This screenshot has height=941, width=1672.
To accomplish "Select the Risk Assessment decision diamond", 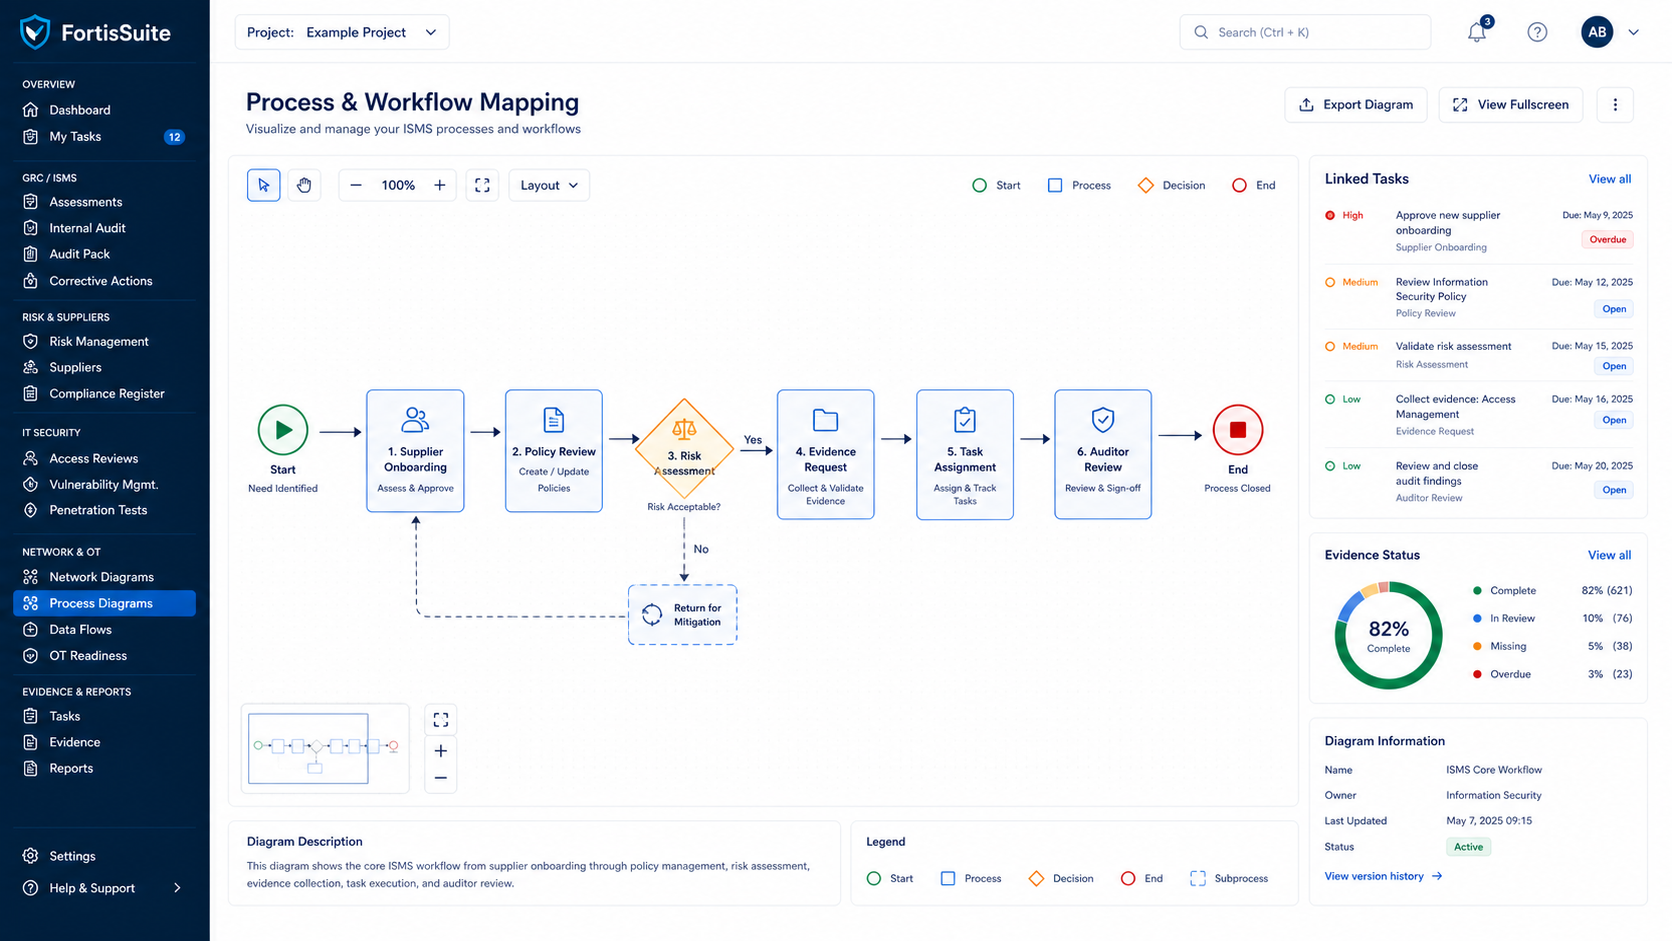I will click(684, 448).
